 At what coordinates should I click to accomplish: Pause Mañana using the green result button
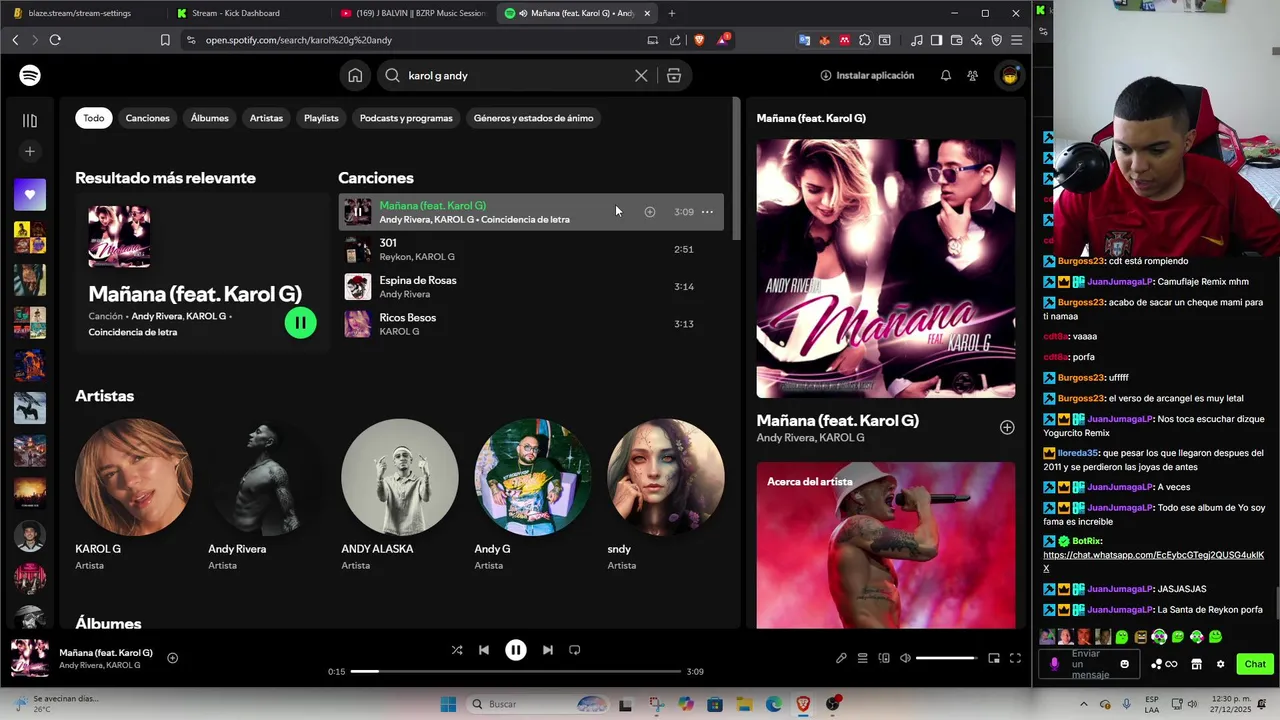point(300,322)
